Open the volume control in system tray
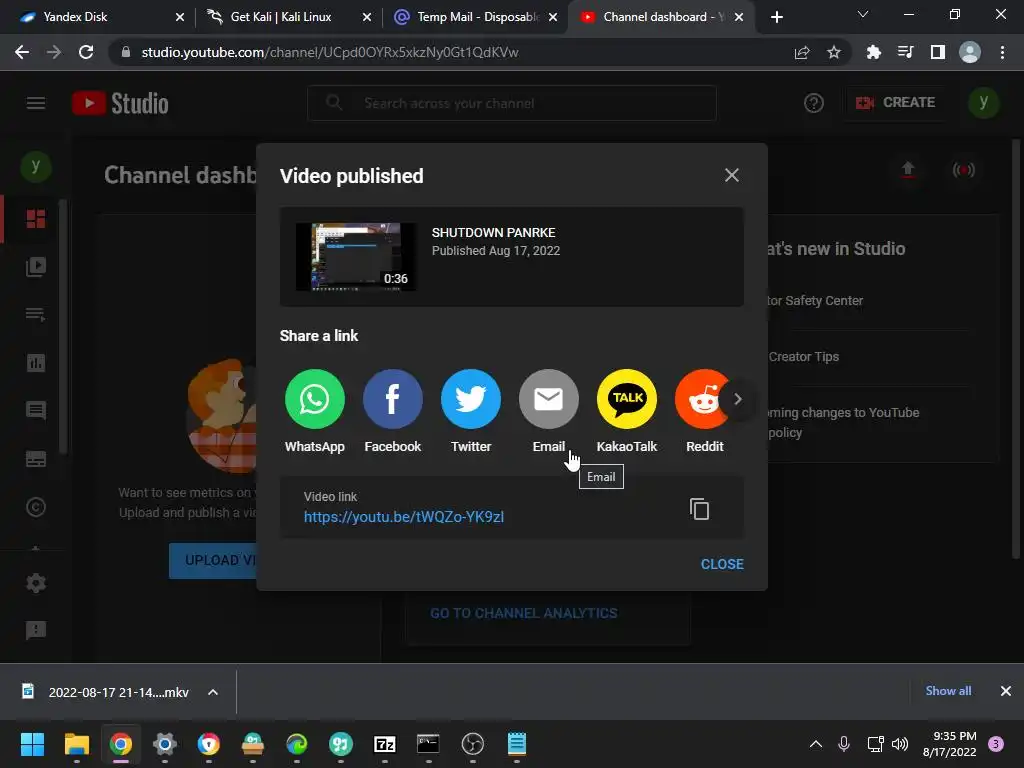 coord(900,744)
